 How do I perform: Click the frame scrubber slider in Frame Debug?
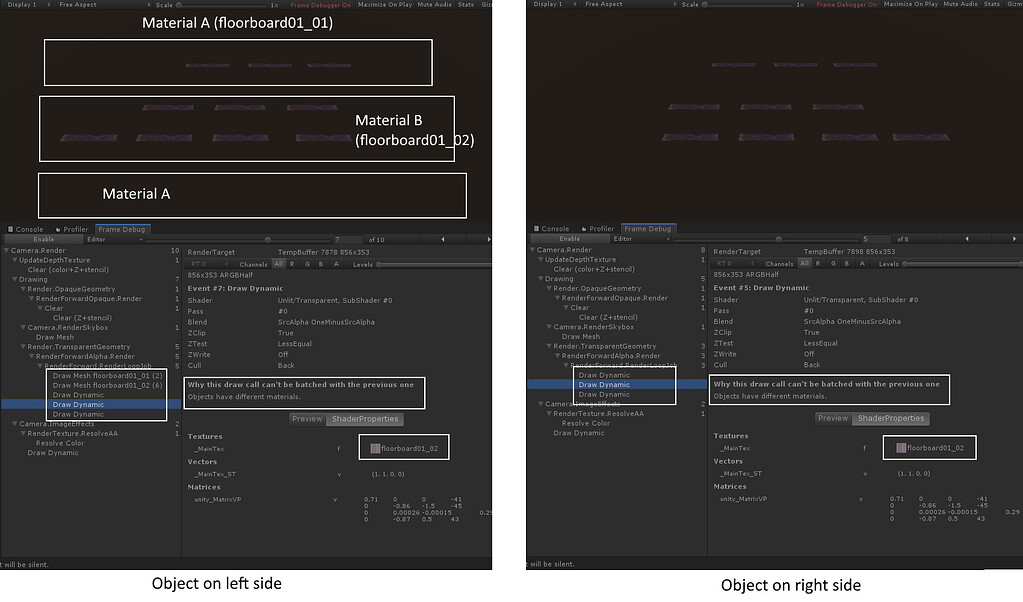pos(267,239)
